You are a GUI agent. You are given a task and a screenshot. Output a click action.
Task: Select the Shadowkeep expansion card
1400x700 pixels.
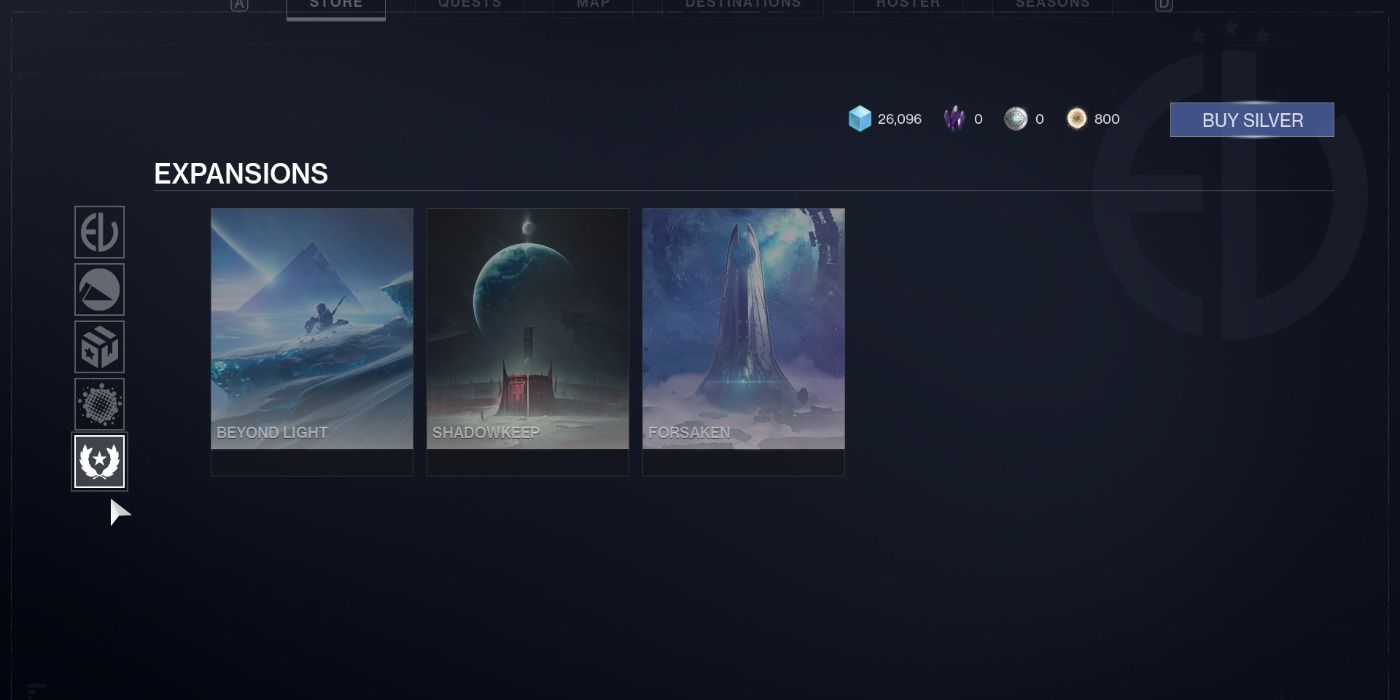[528, 330]
